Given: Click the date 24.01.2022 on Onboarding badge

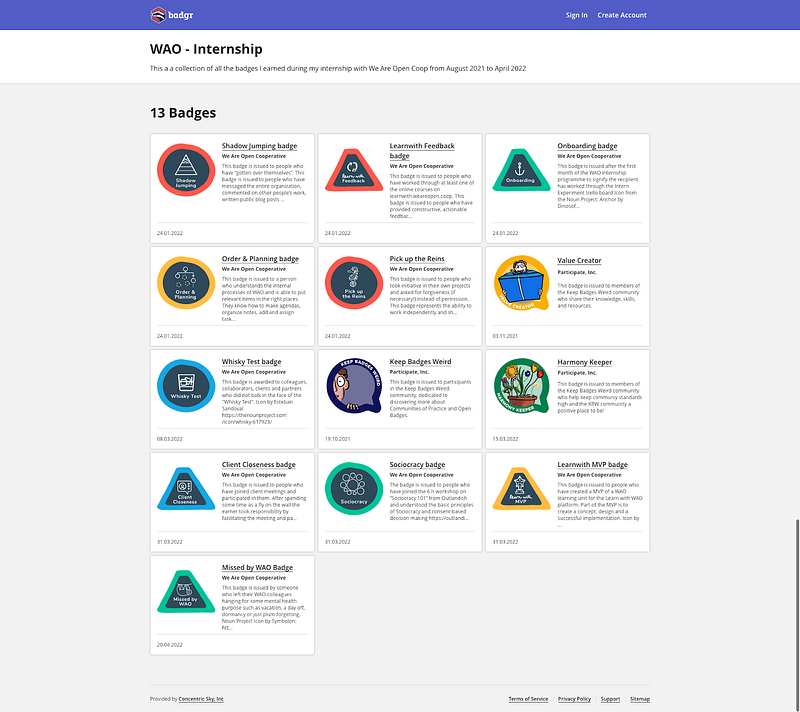Looking at the screenshot, I should click(x=505, y=233).
